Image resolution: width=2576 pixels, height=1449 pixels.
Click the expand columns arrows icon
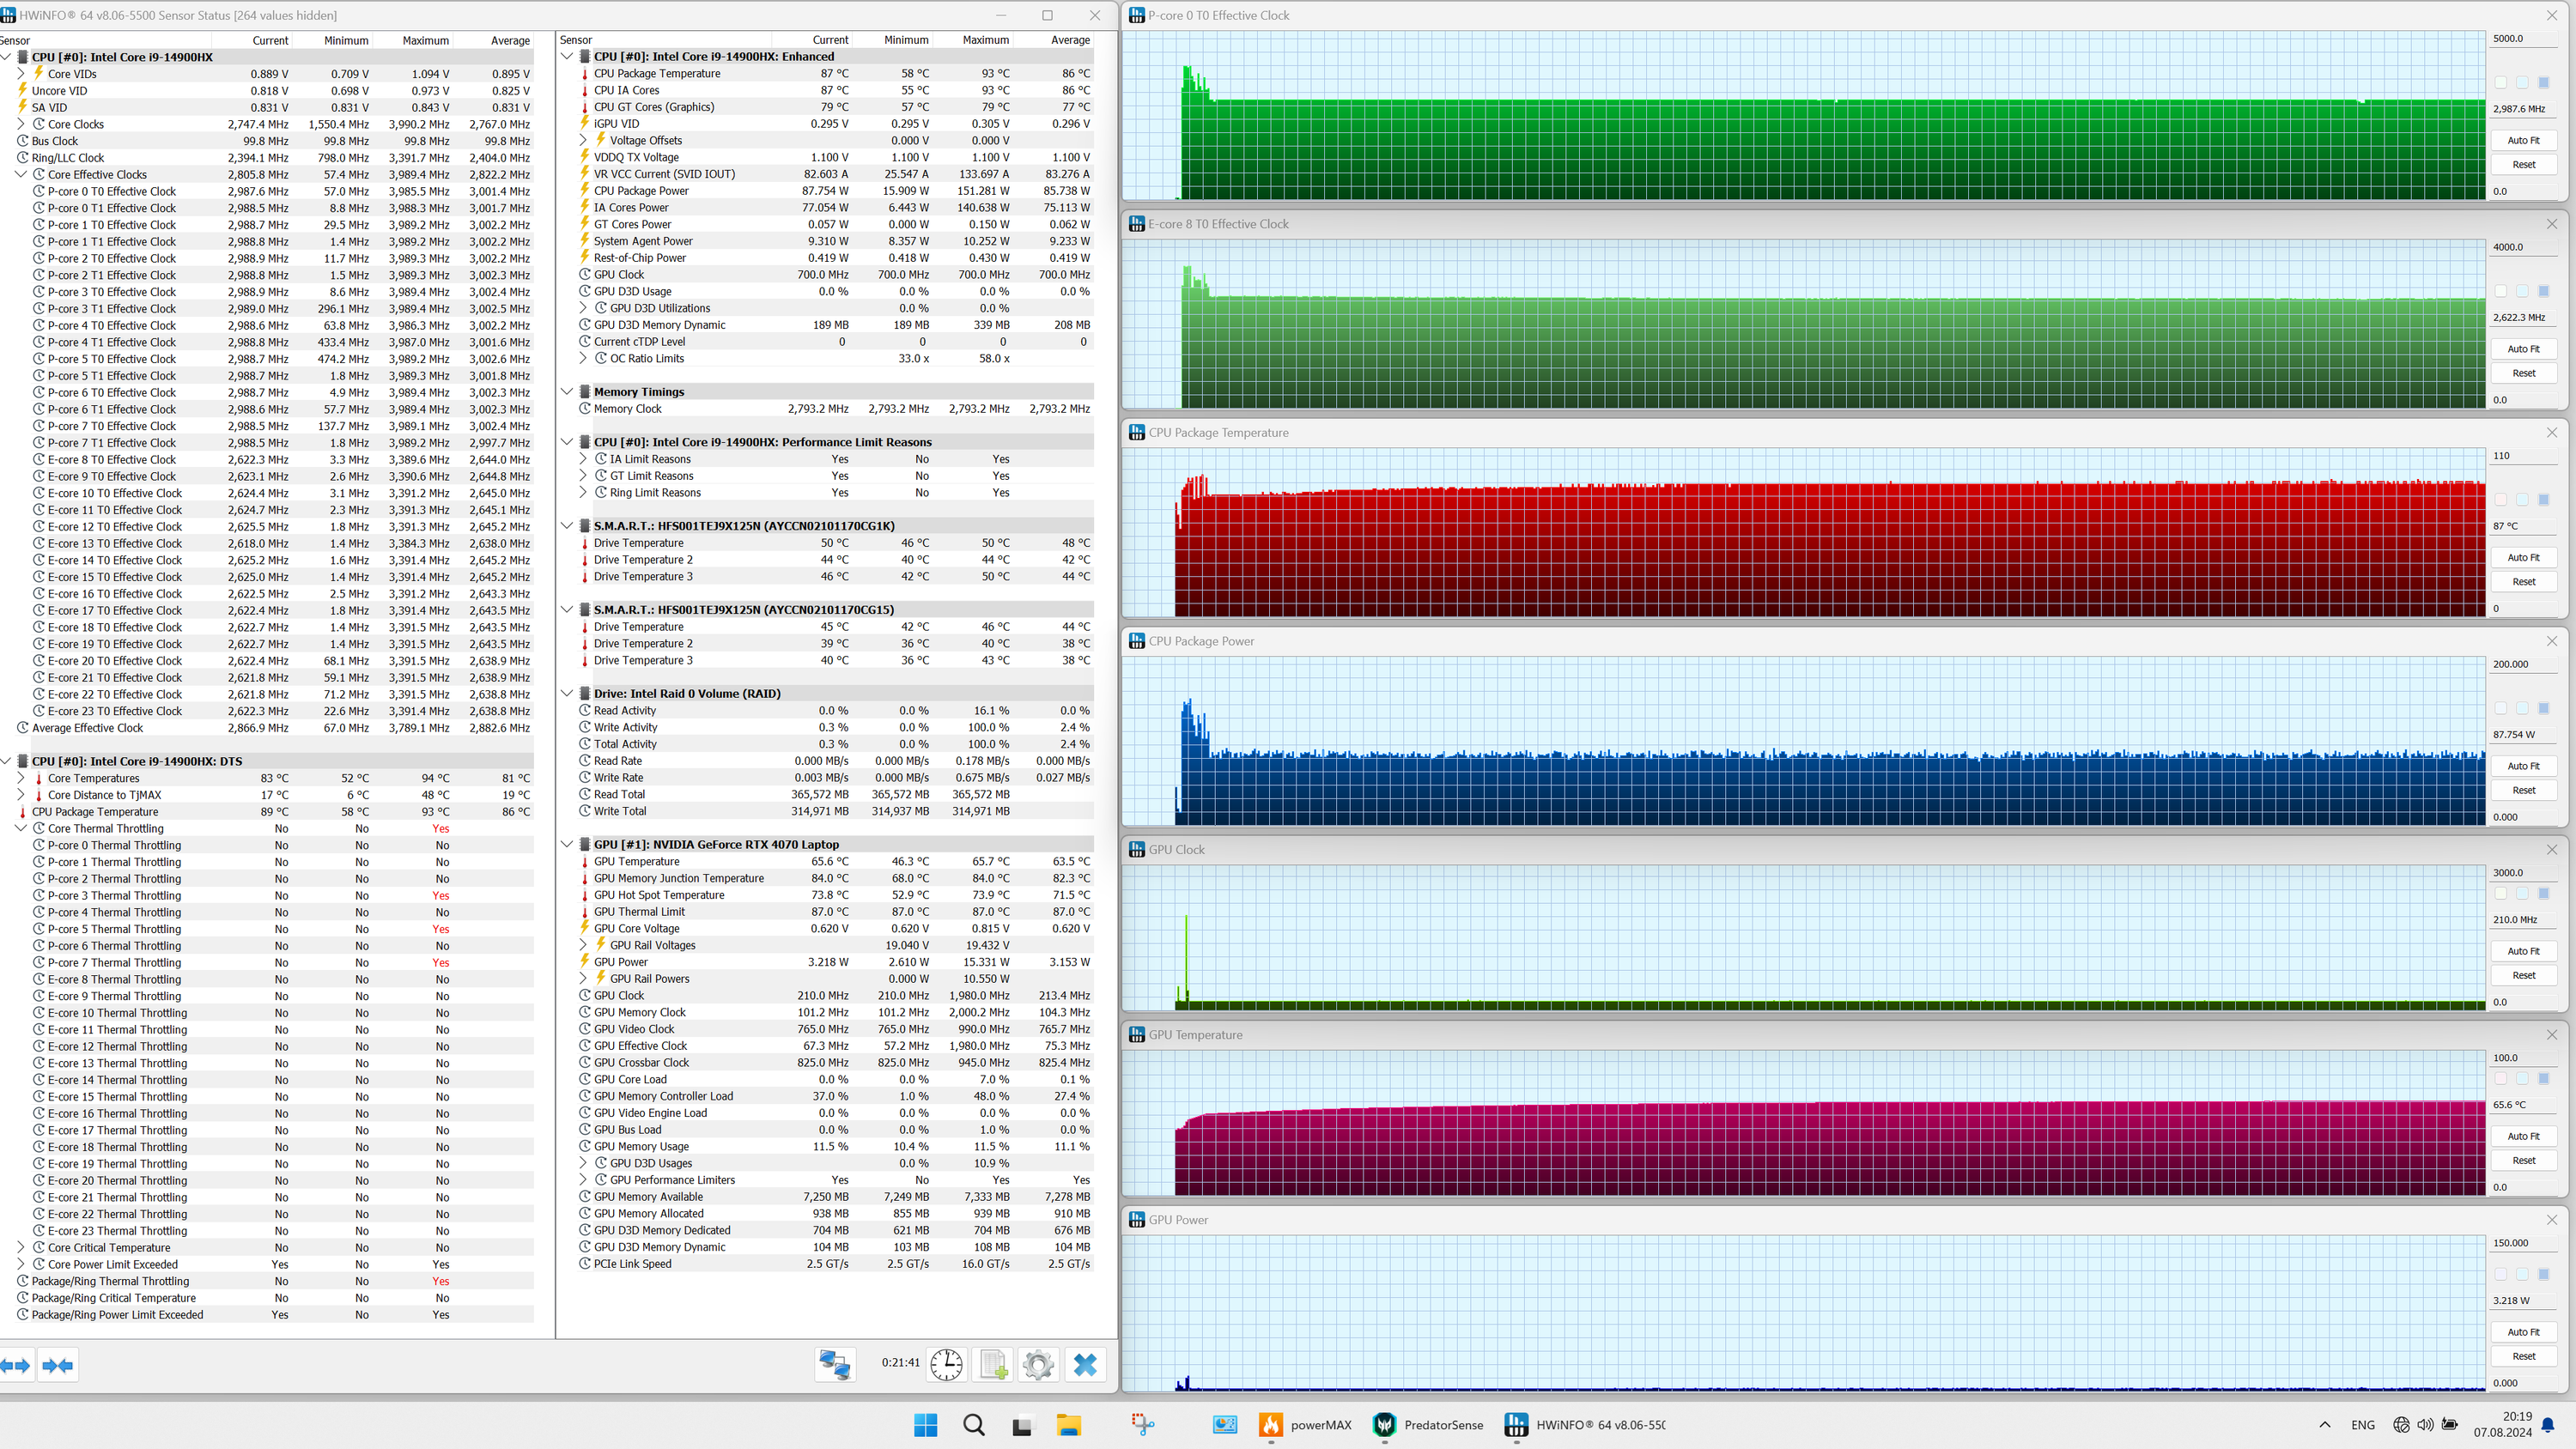pos(16,1366)
